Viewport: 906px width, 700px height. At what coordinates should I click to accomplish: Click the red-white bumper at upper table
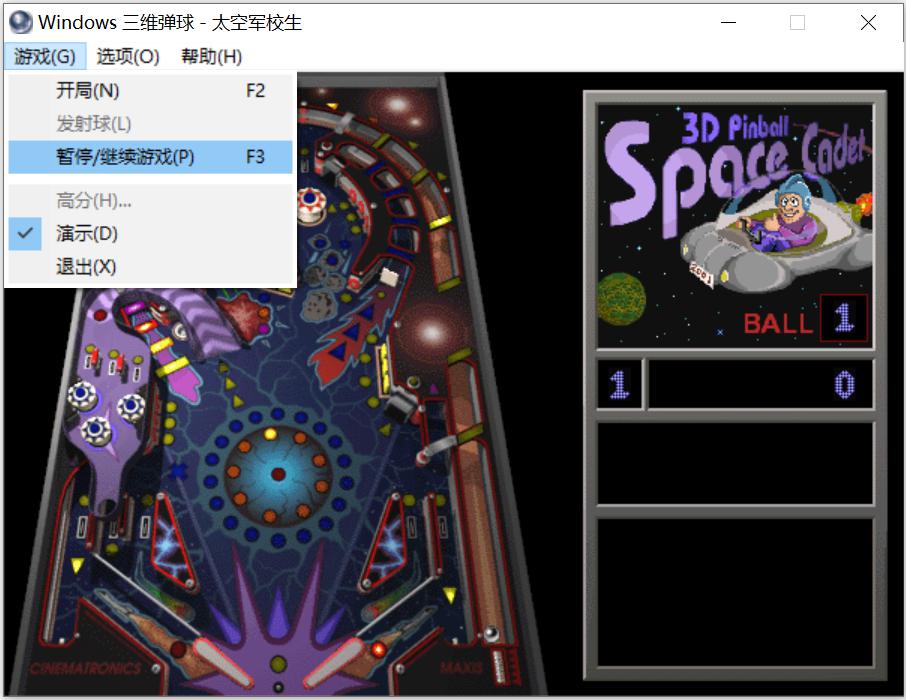pos(310,205)
